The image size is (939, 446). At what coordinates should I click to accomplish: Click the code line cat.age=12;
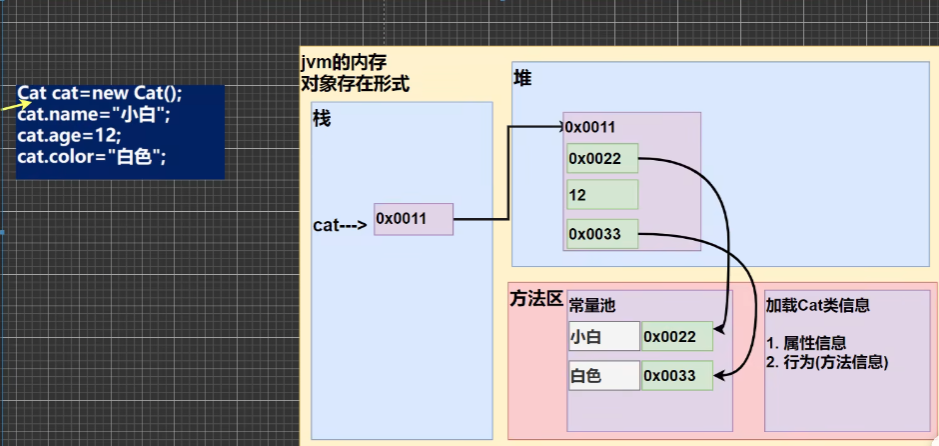tap(69, 135)
